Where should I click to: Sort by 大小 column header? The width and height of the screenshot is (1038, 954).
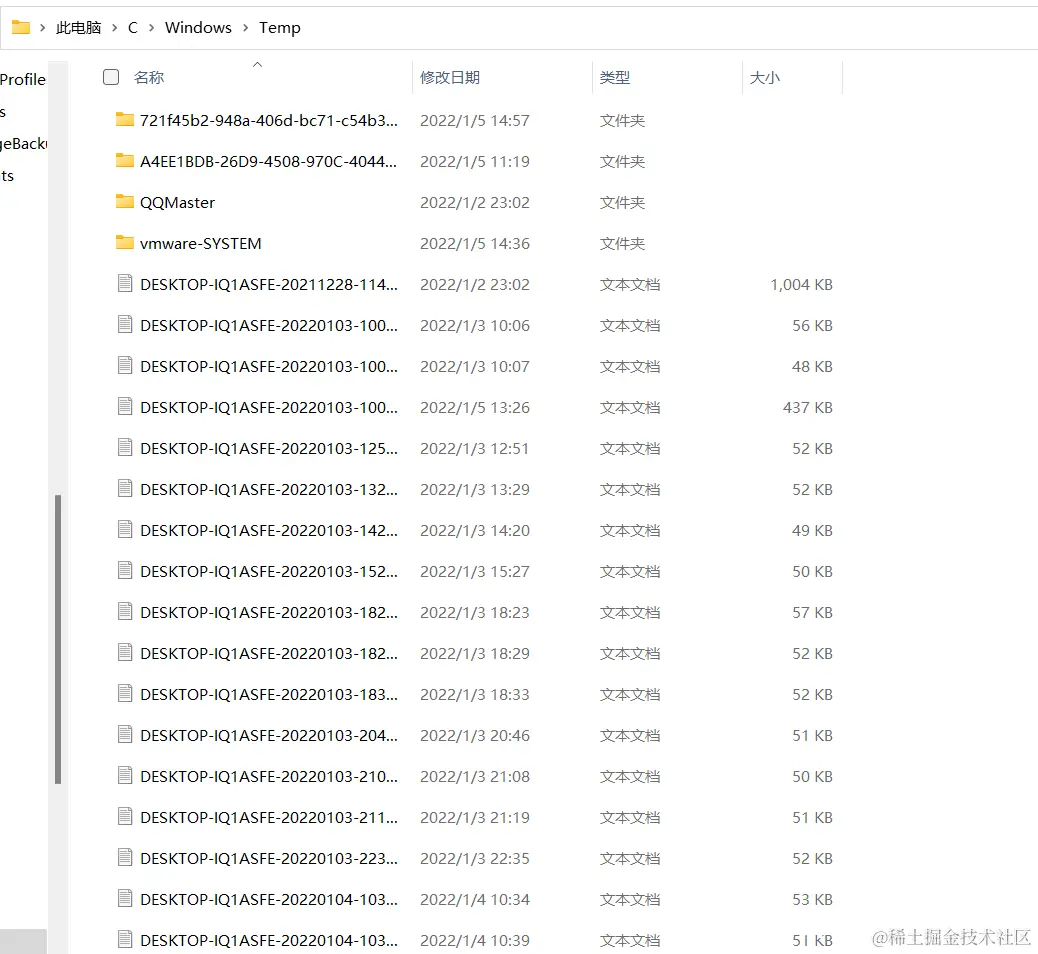tap(765, 77)
